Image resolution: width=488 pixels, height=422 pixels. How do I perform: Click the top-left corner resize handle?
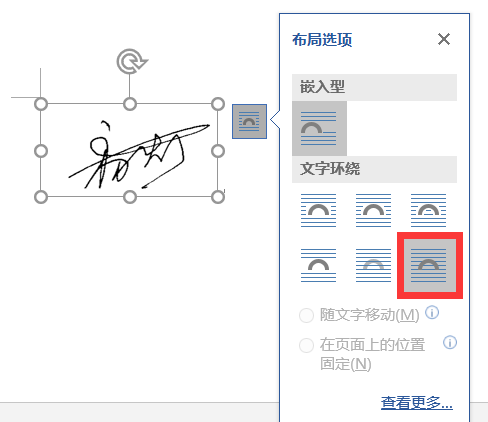[41, 104]
